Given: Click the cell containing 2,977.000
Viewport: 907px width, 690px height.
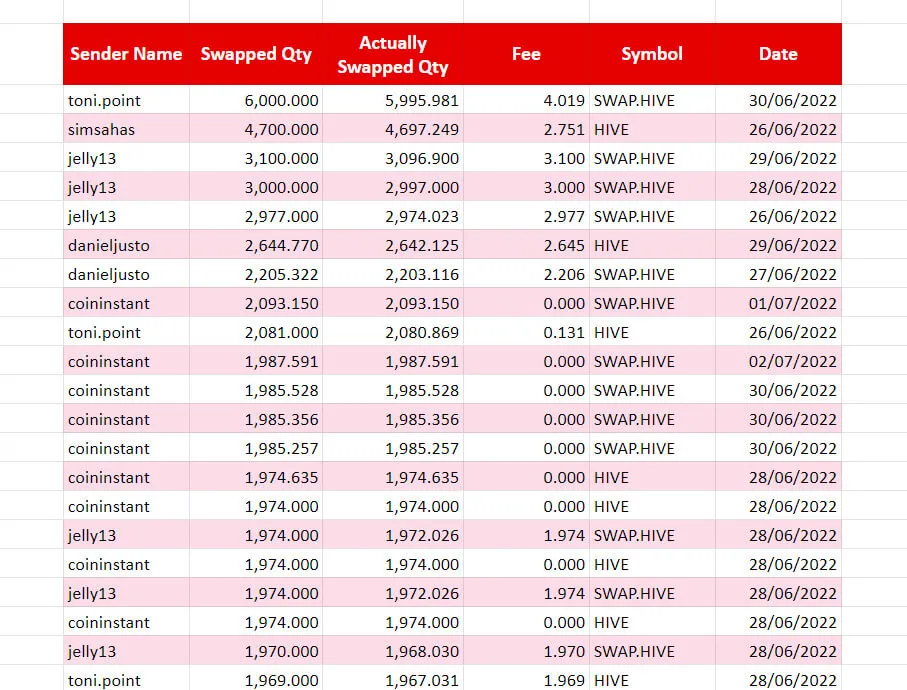Looking at the screenshot, I should pos(256,215).
